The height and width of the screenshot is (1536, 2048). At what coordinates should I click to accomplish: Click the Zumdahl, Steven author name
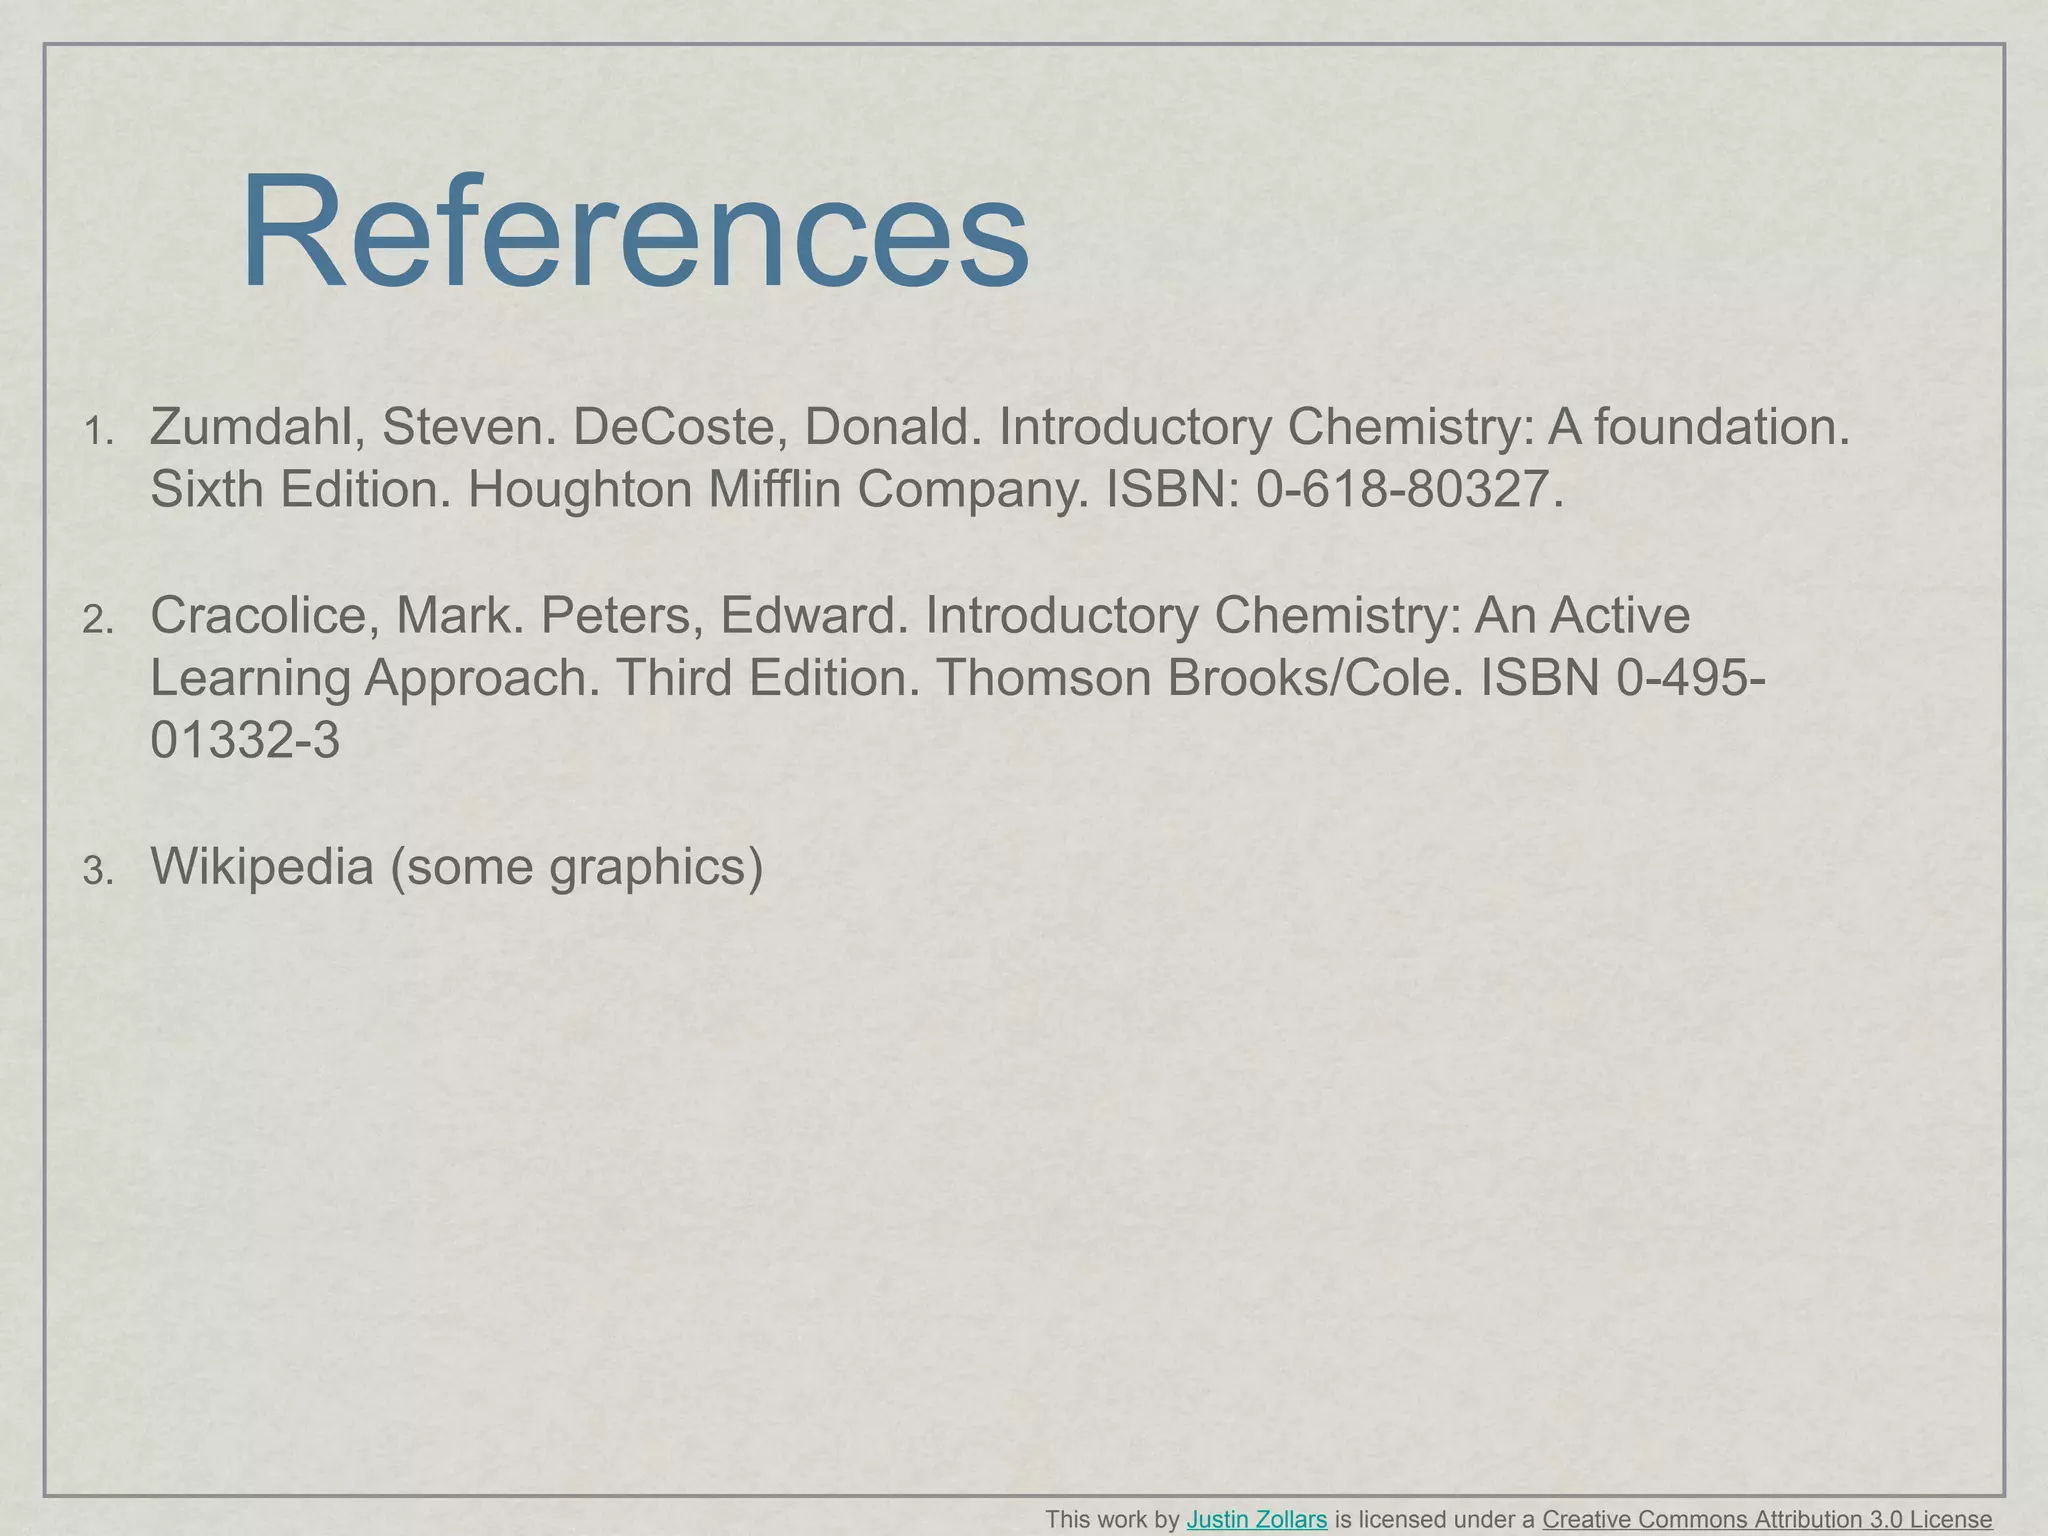(x=352, y=426)
